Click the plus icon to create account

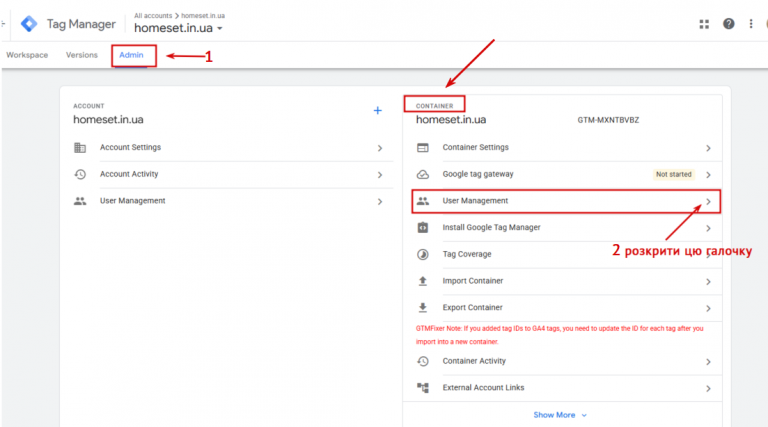coord(377,111)
